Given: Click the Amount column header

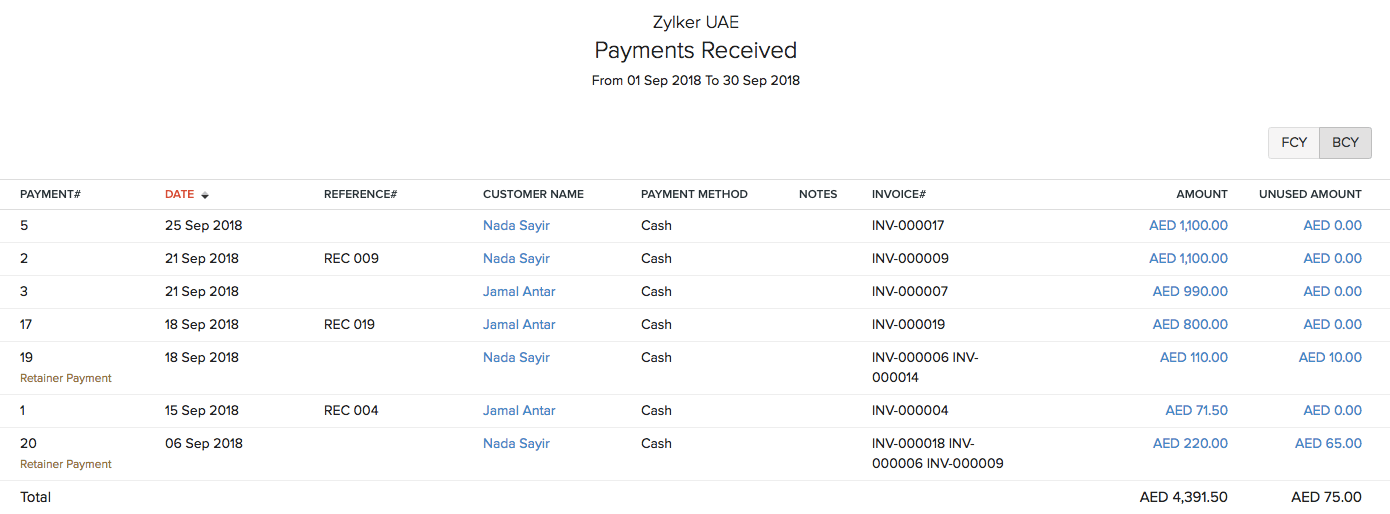Looking at the screenshot, I should 1201,194.
